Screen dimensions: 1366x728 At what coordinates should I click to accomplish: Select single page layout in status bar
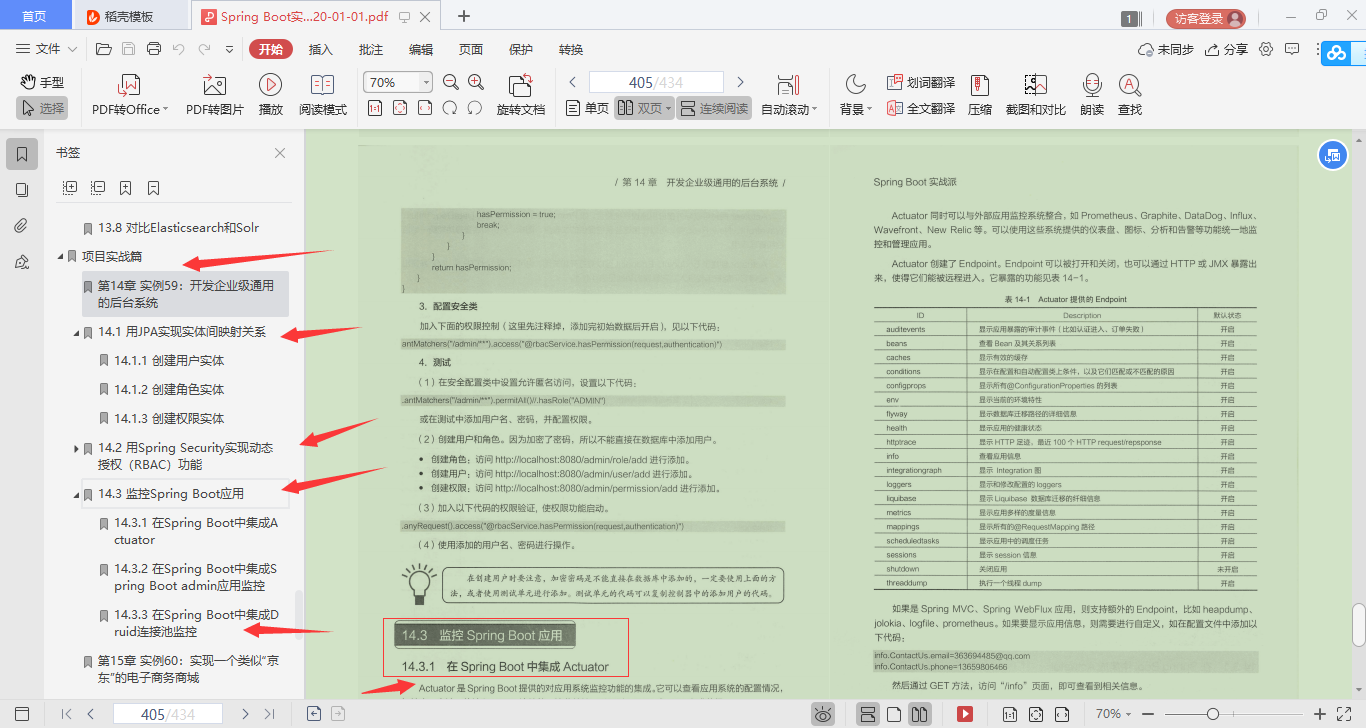click(894, 714)
